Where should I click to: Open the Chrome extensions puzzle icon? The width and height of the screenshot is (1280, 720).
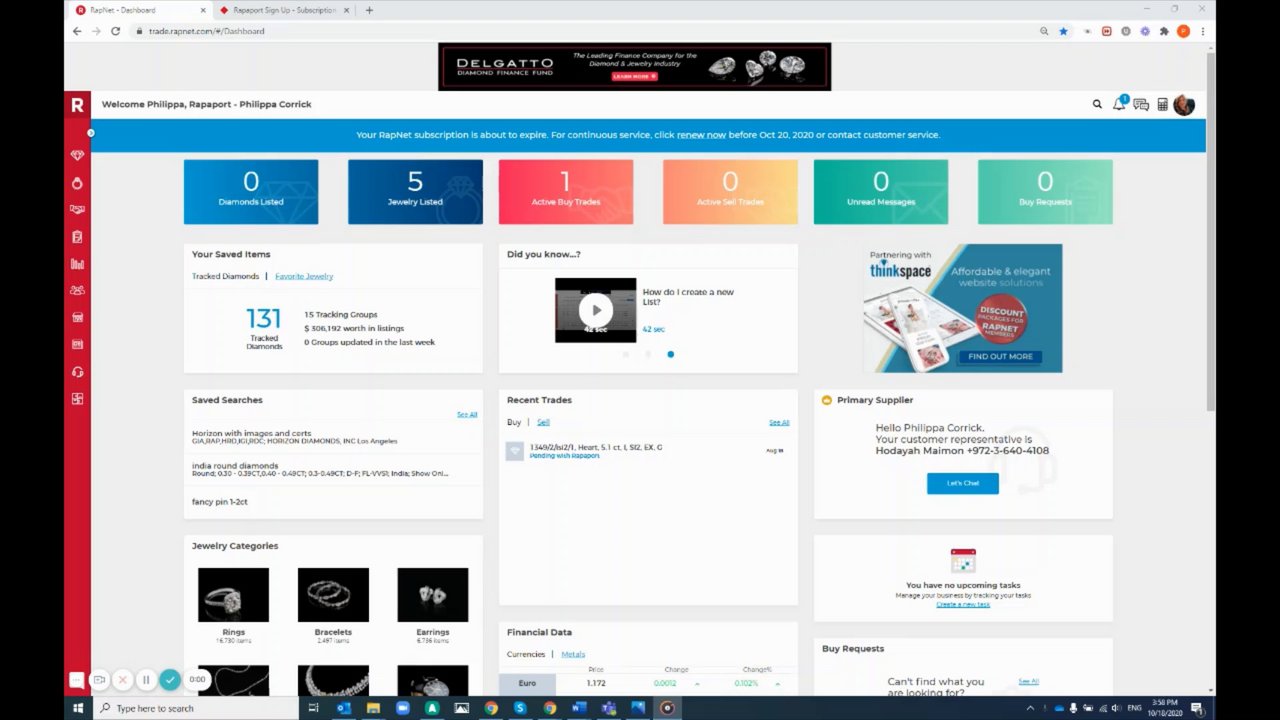tap(1164, 31)
